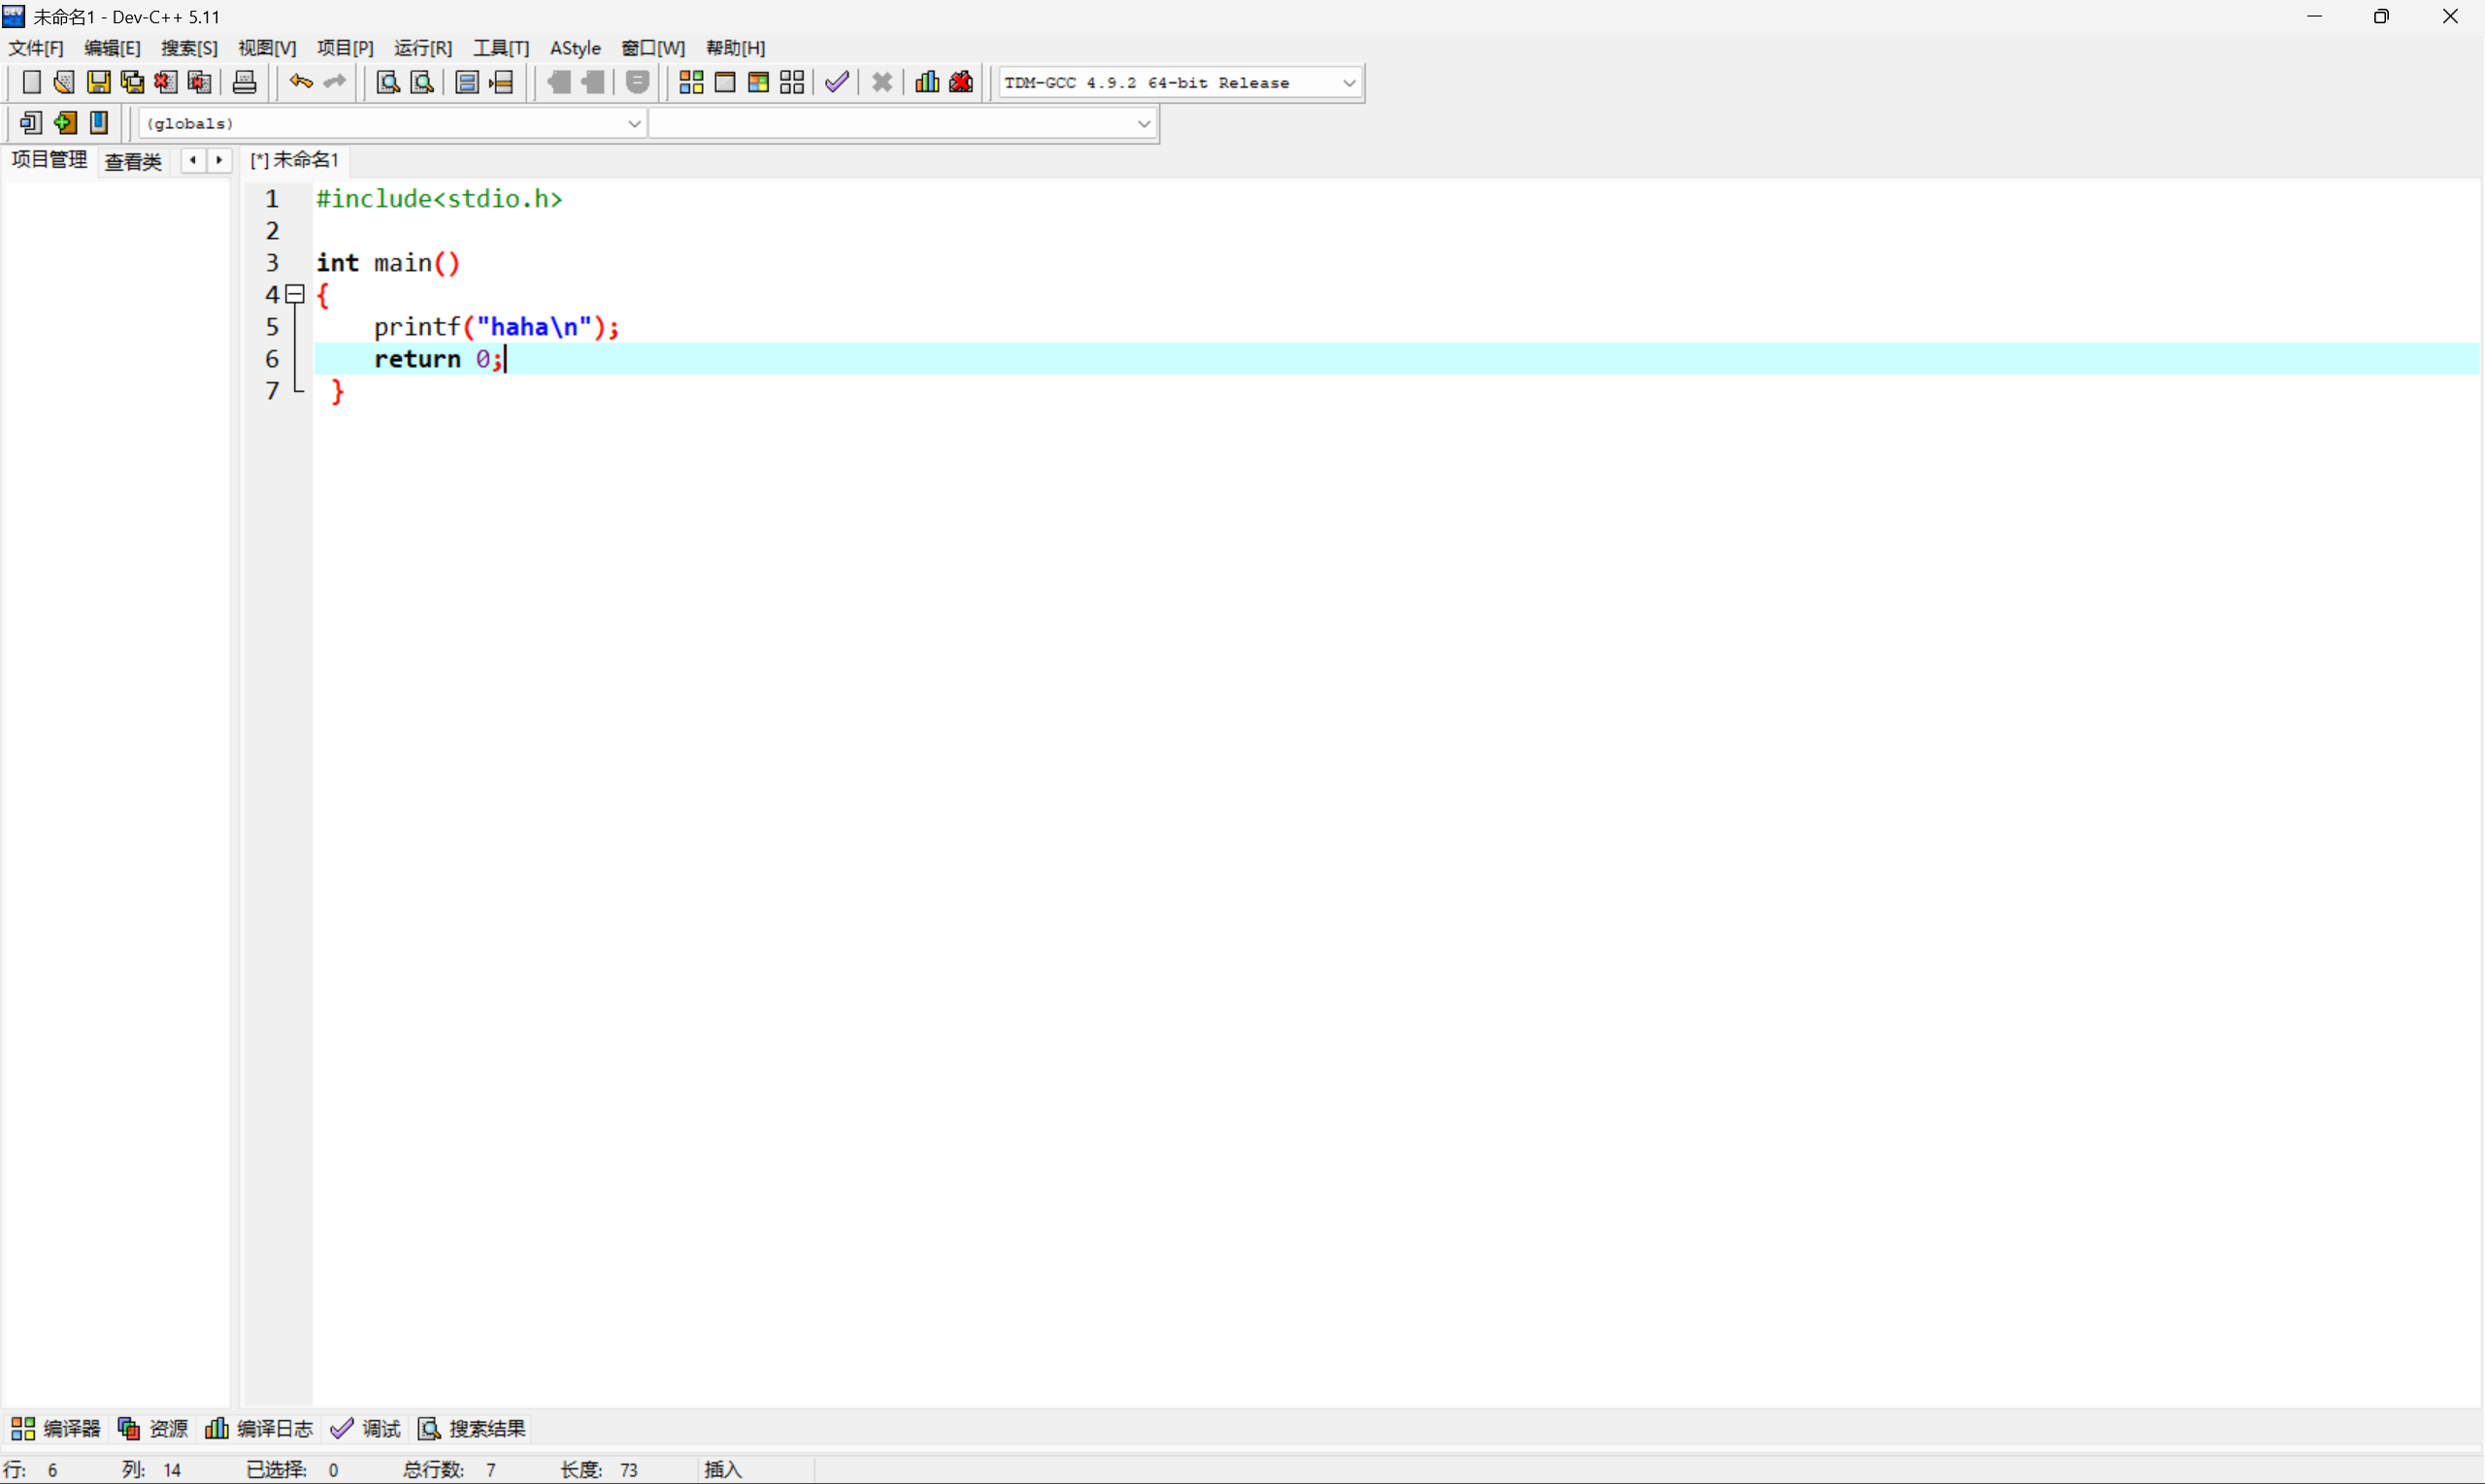Open the (globals) scope dropdown
This screenshot has width=2485, height=1484.
[x=633, y=124]
